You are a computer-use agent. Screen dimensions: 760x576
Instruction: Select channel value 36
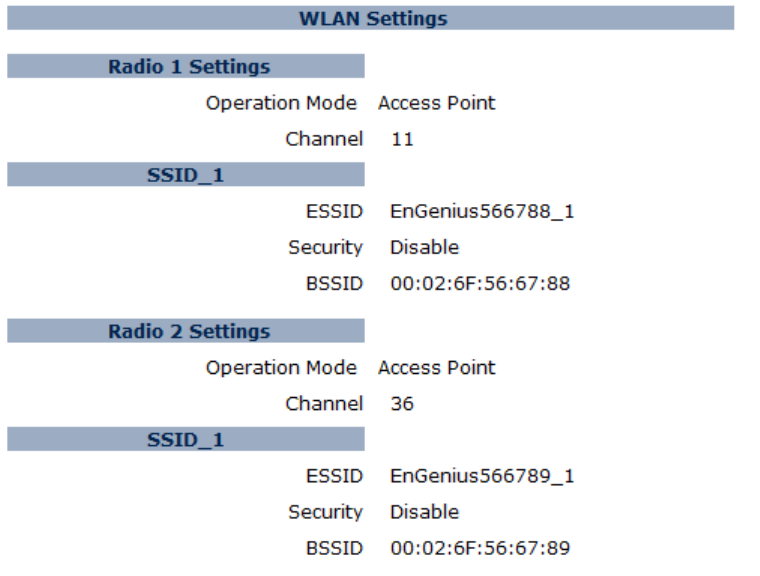[402, 403]
